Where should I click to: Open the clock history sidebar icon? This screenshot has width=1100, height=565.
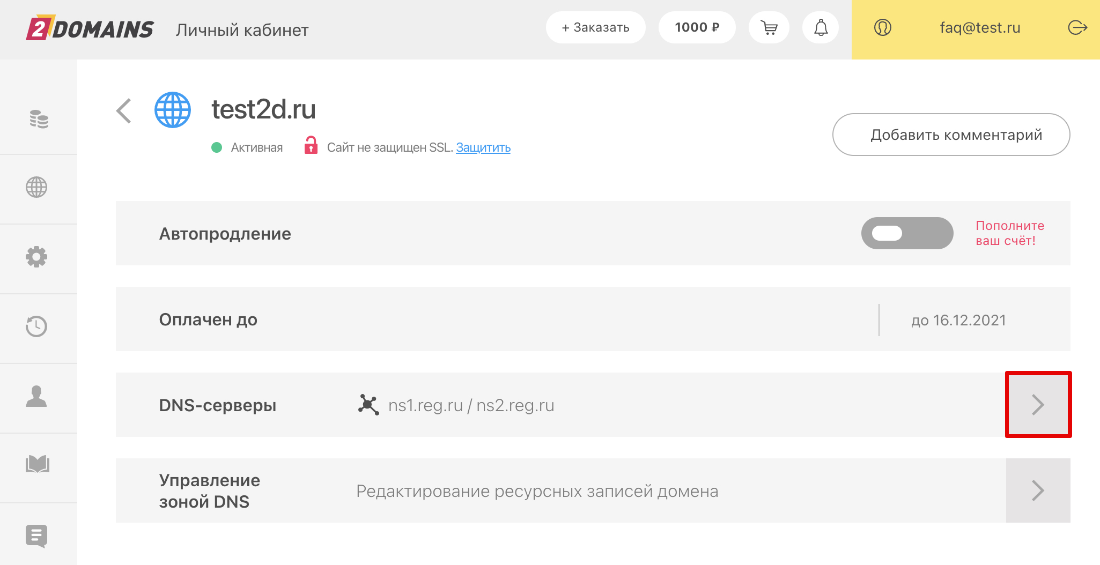click(x=37, y=326)
